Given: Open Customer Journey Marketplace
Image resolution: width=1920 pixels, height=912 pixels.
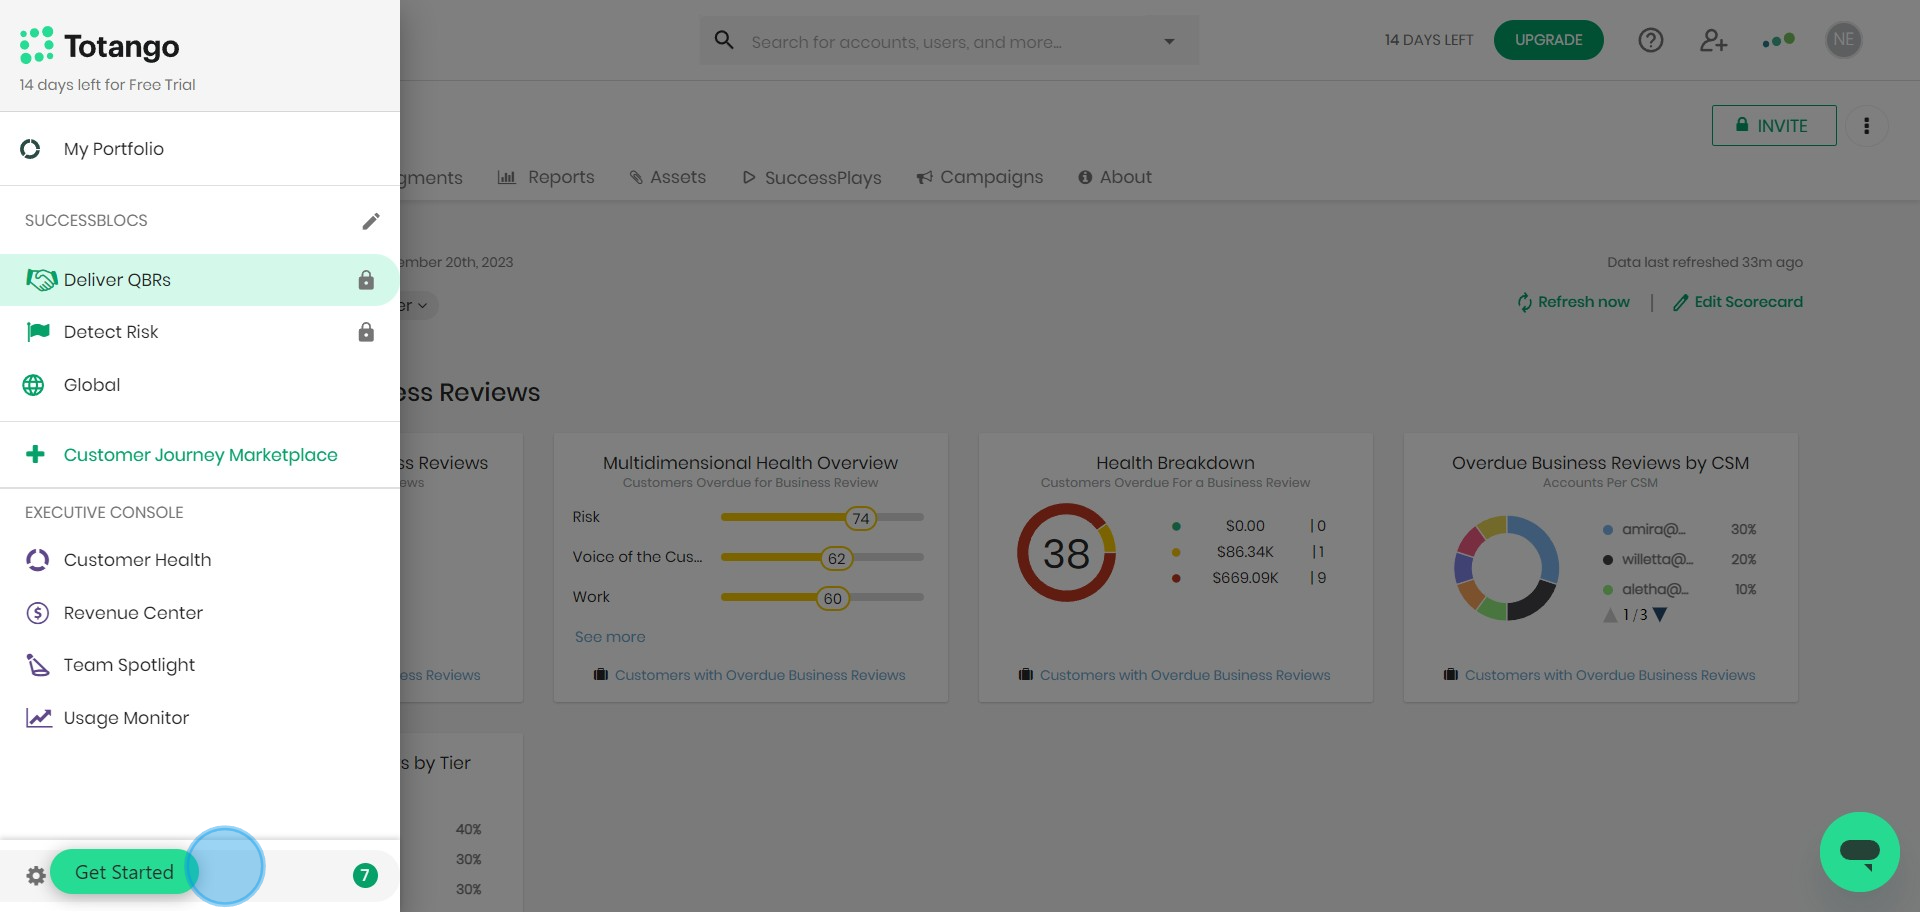Looking at the screenshot, I should tap(201, 455).
